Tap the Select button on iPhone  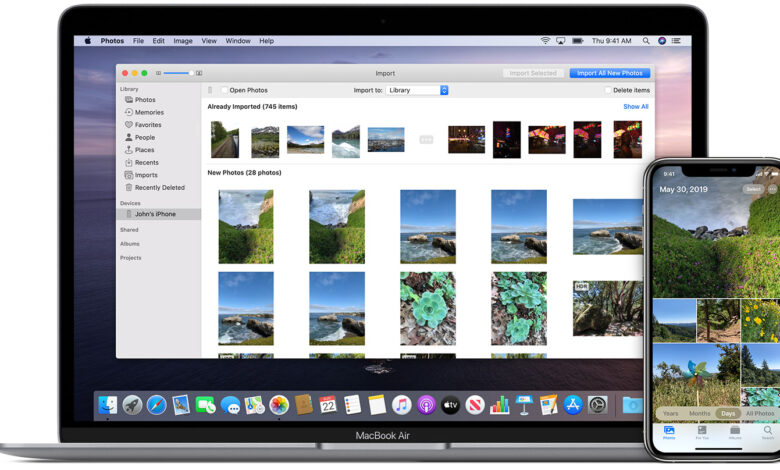[753, 189]
